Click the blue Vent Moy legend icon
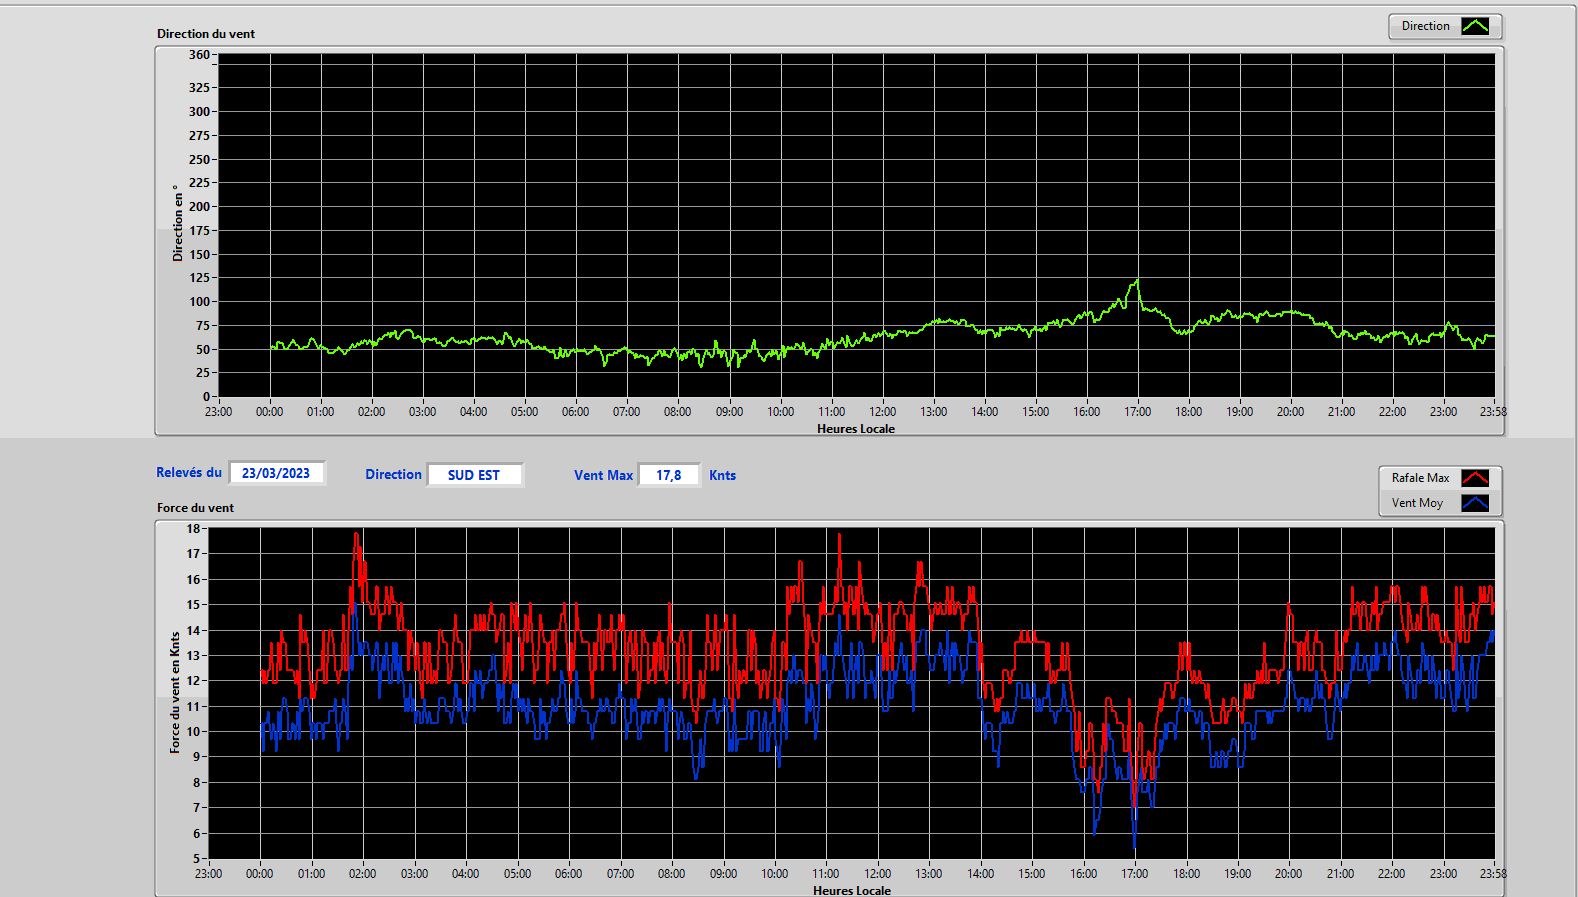The image size is (1578, 897). coord(1475,503)
